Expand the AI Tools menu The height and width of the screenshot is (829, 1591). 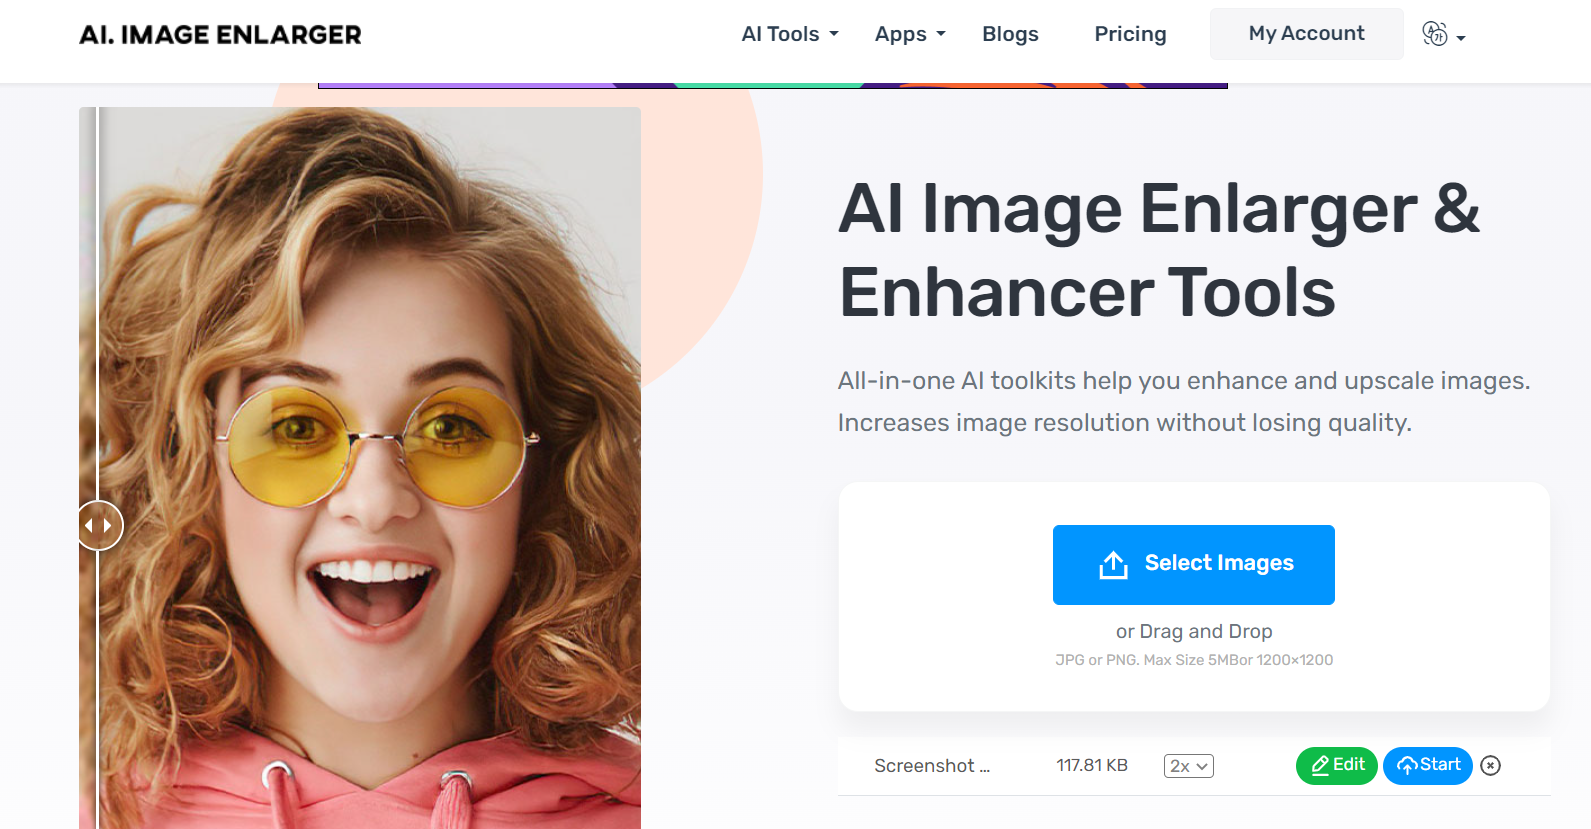point(790,34)
